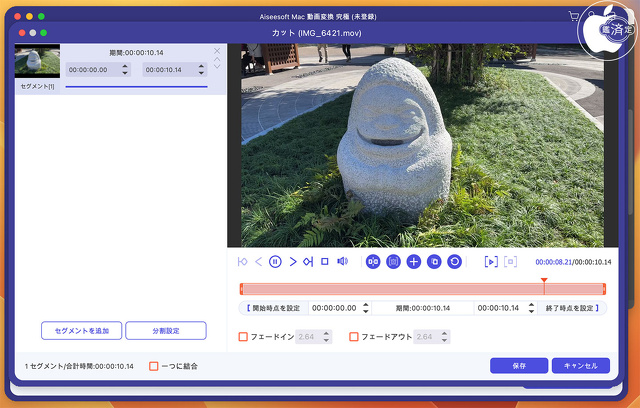Click the 00:00:00.00 start field under the timeline
640x408 pixels.
pos(334,308)
